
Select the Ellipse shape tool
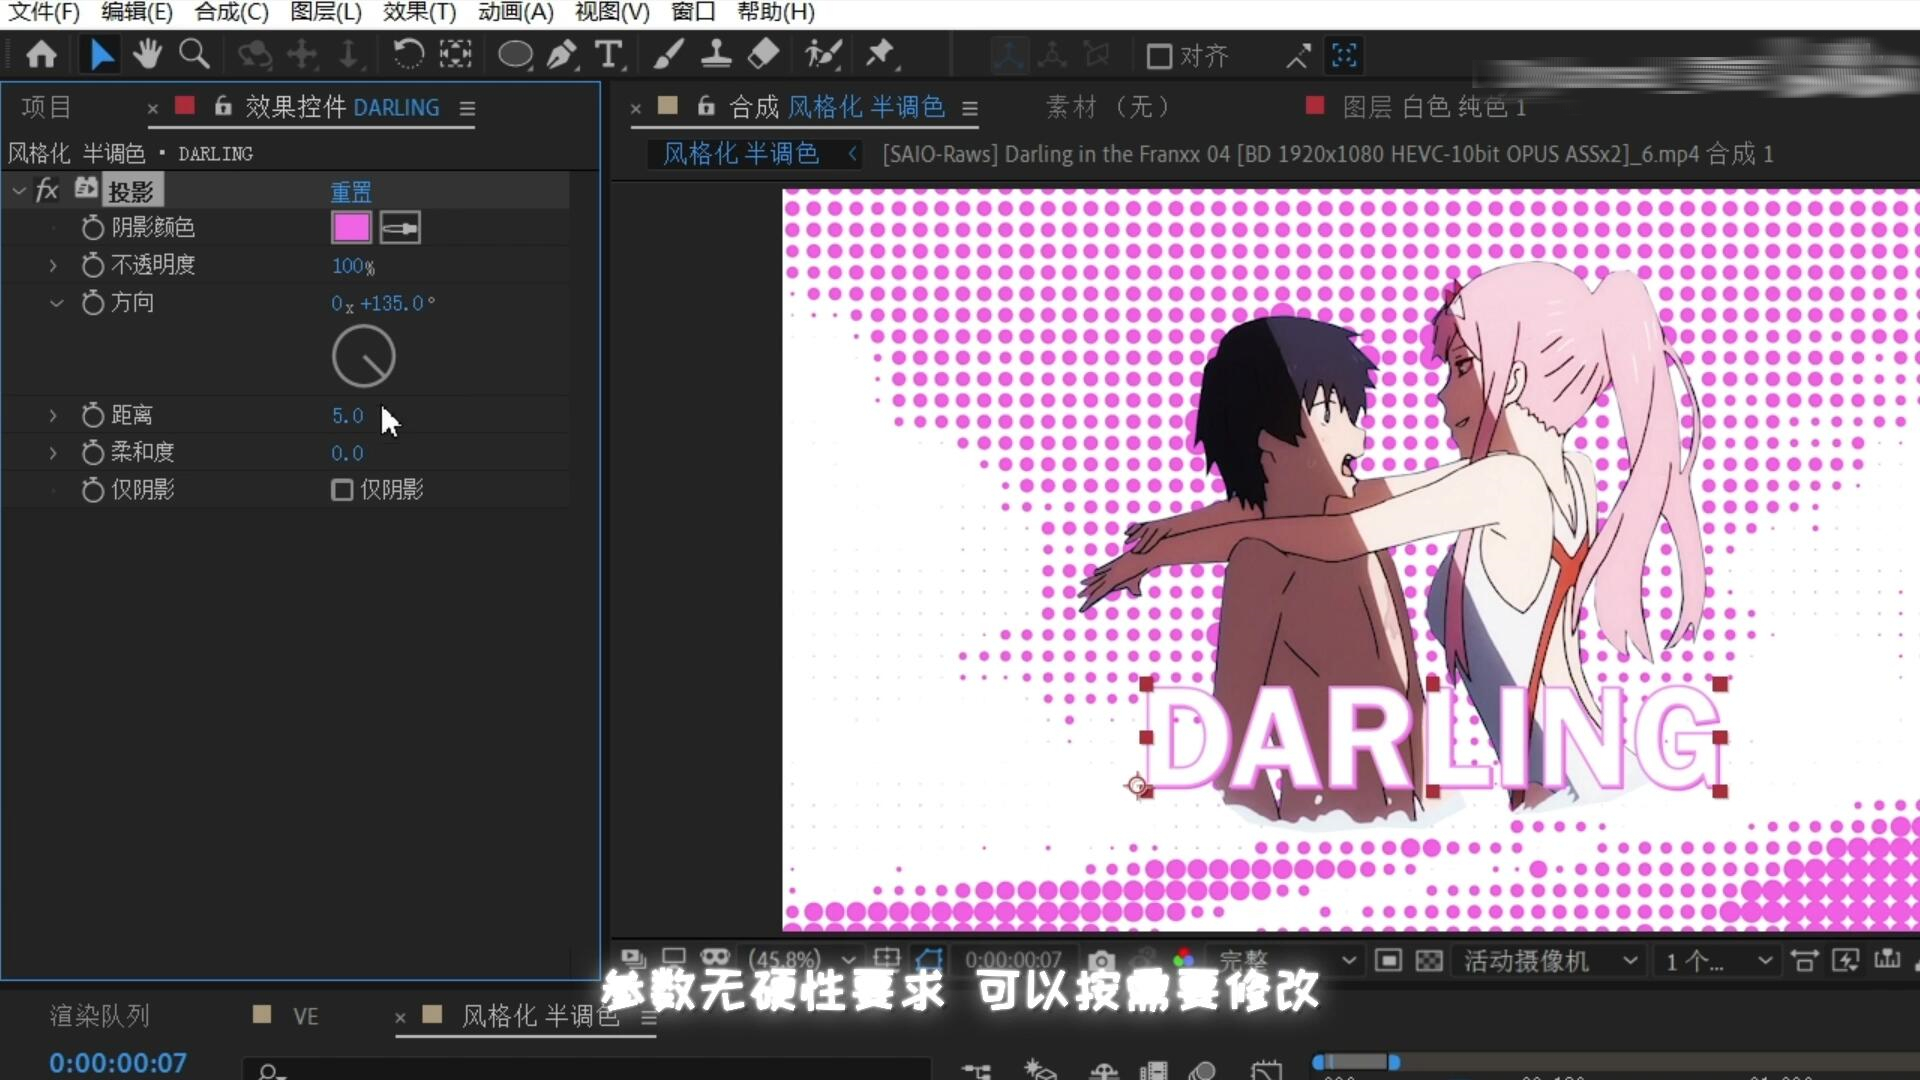515,54
